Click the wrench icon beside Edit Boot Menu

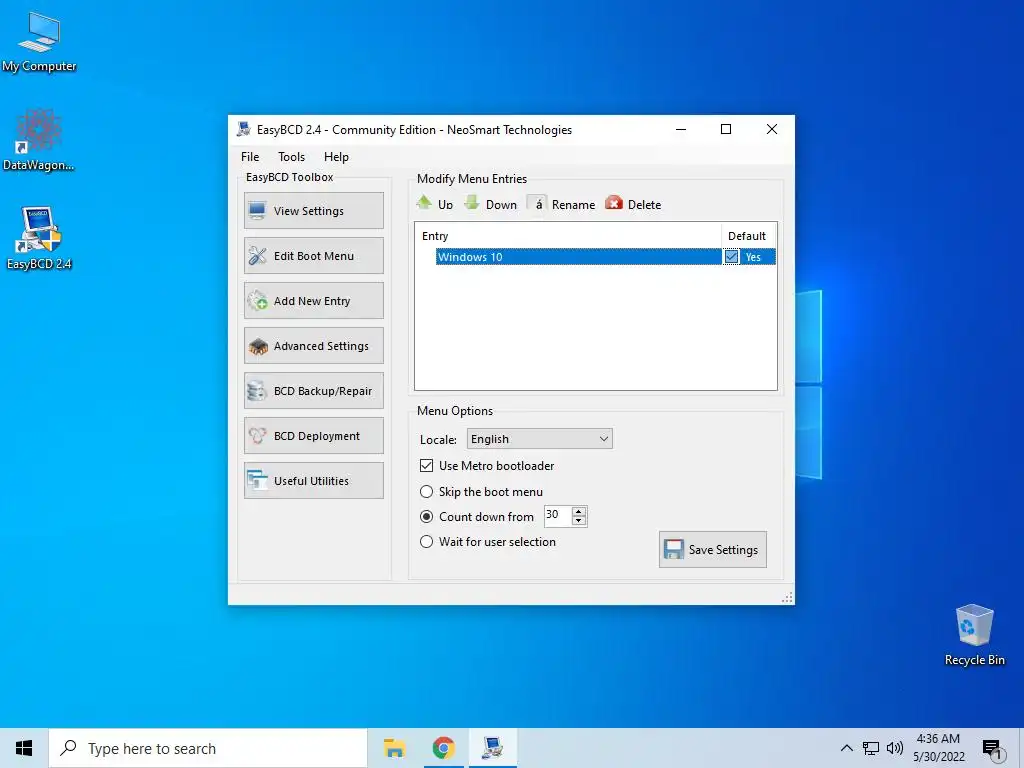[x=257, y=255]
